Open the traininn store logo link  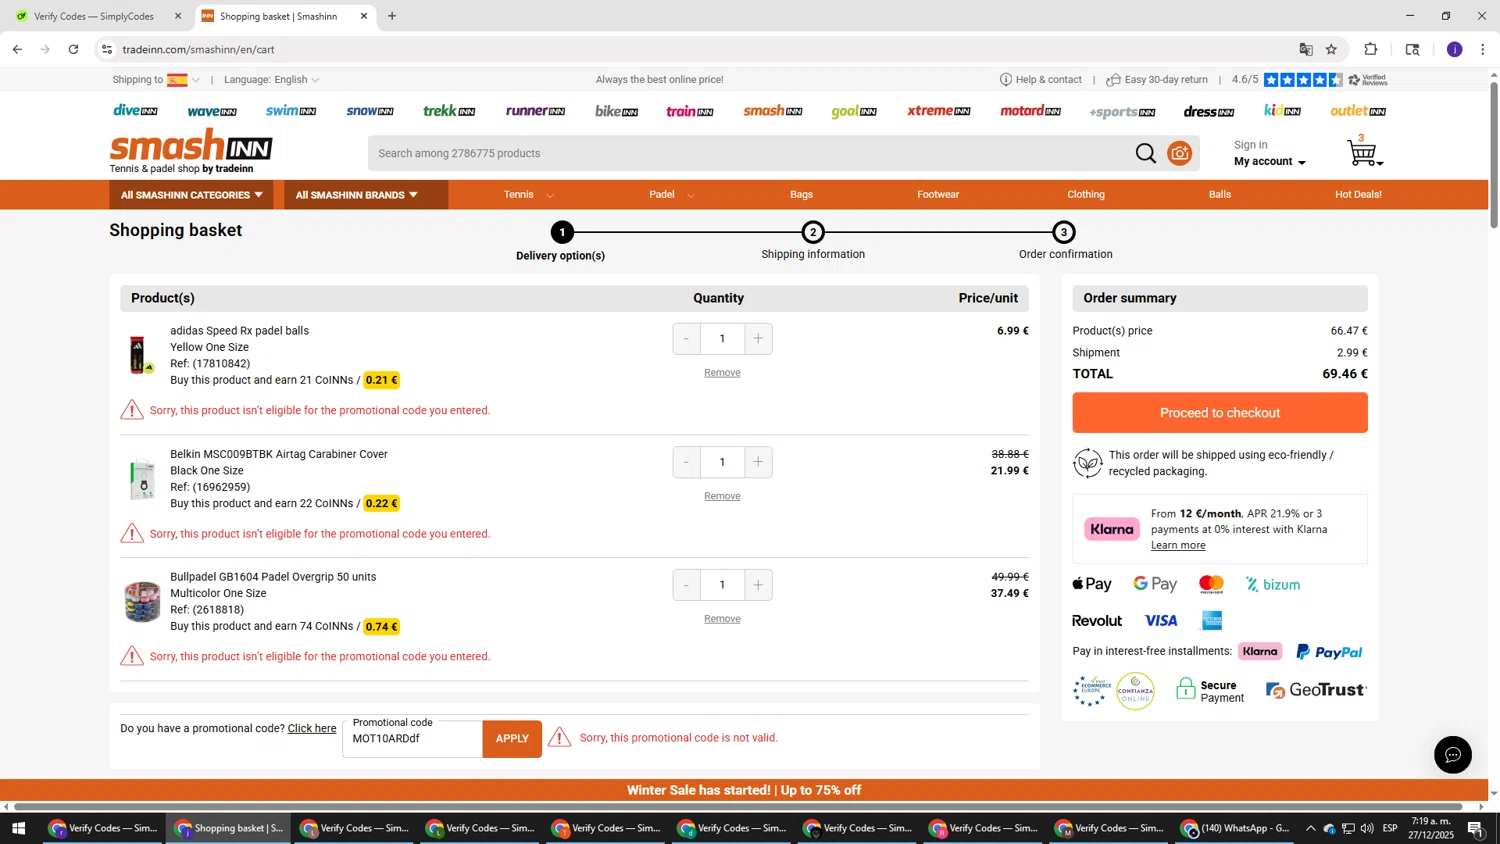click(x=690, y=111)
